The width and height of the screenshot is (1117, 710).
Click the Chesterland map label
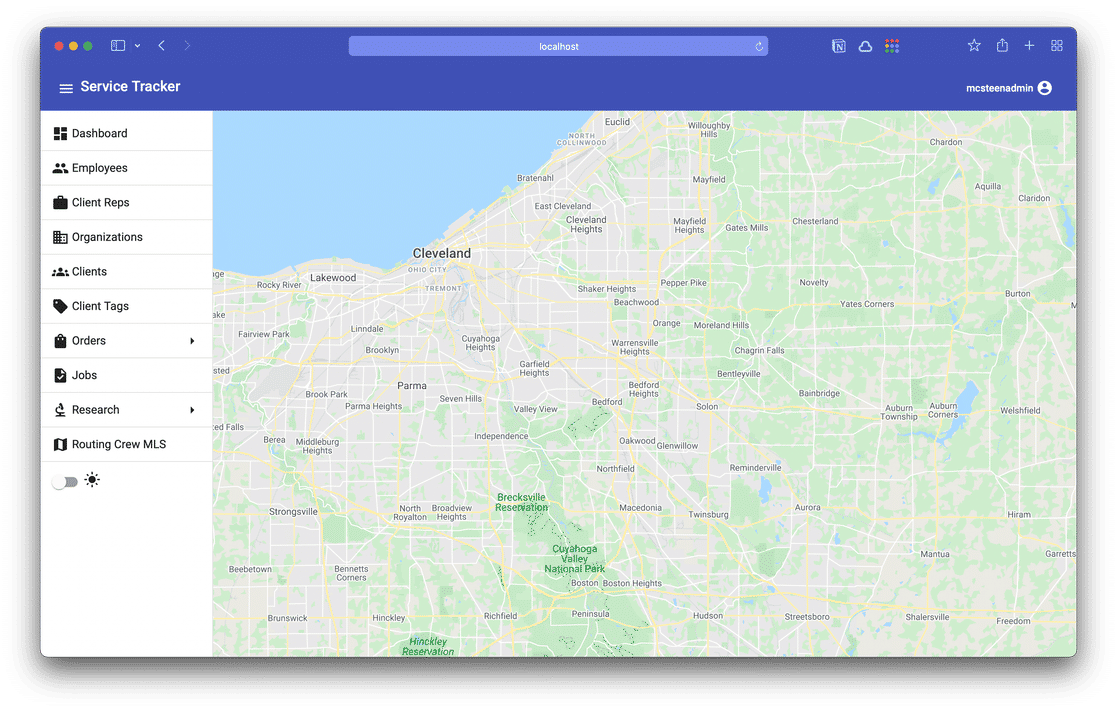[x=816, y=221]
